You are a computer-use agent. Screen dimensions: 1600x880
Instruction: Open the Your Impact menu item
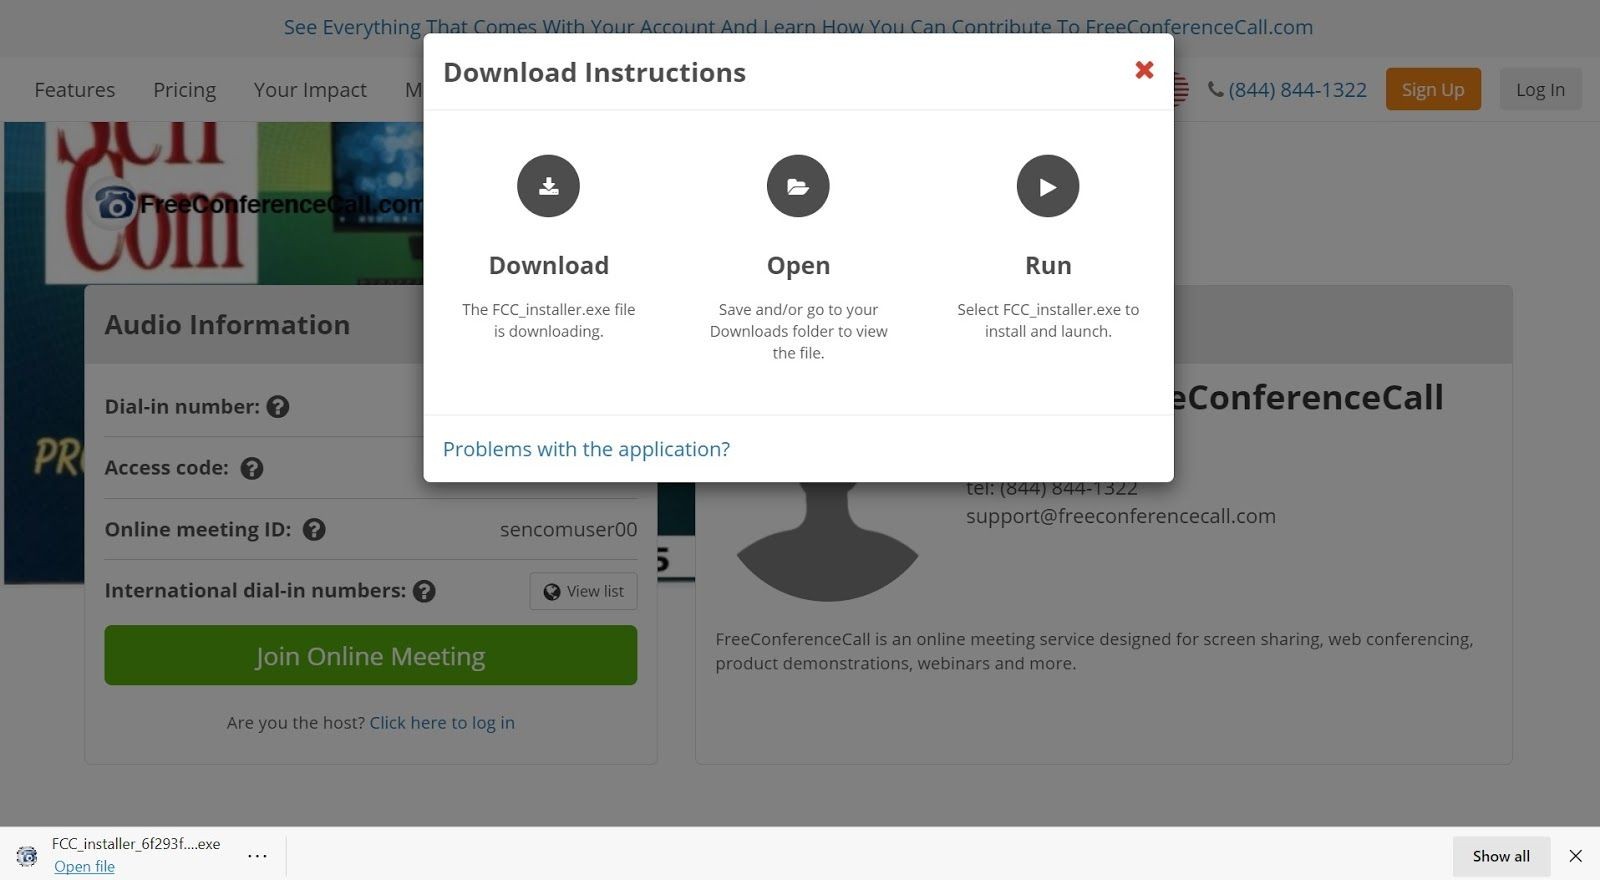tap(310, 90)
